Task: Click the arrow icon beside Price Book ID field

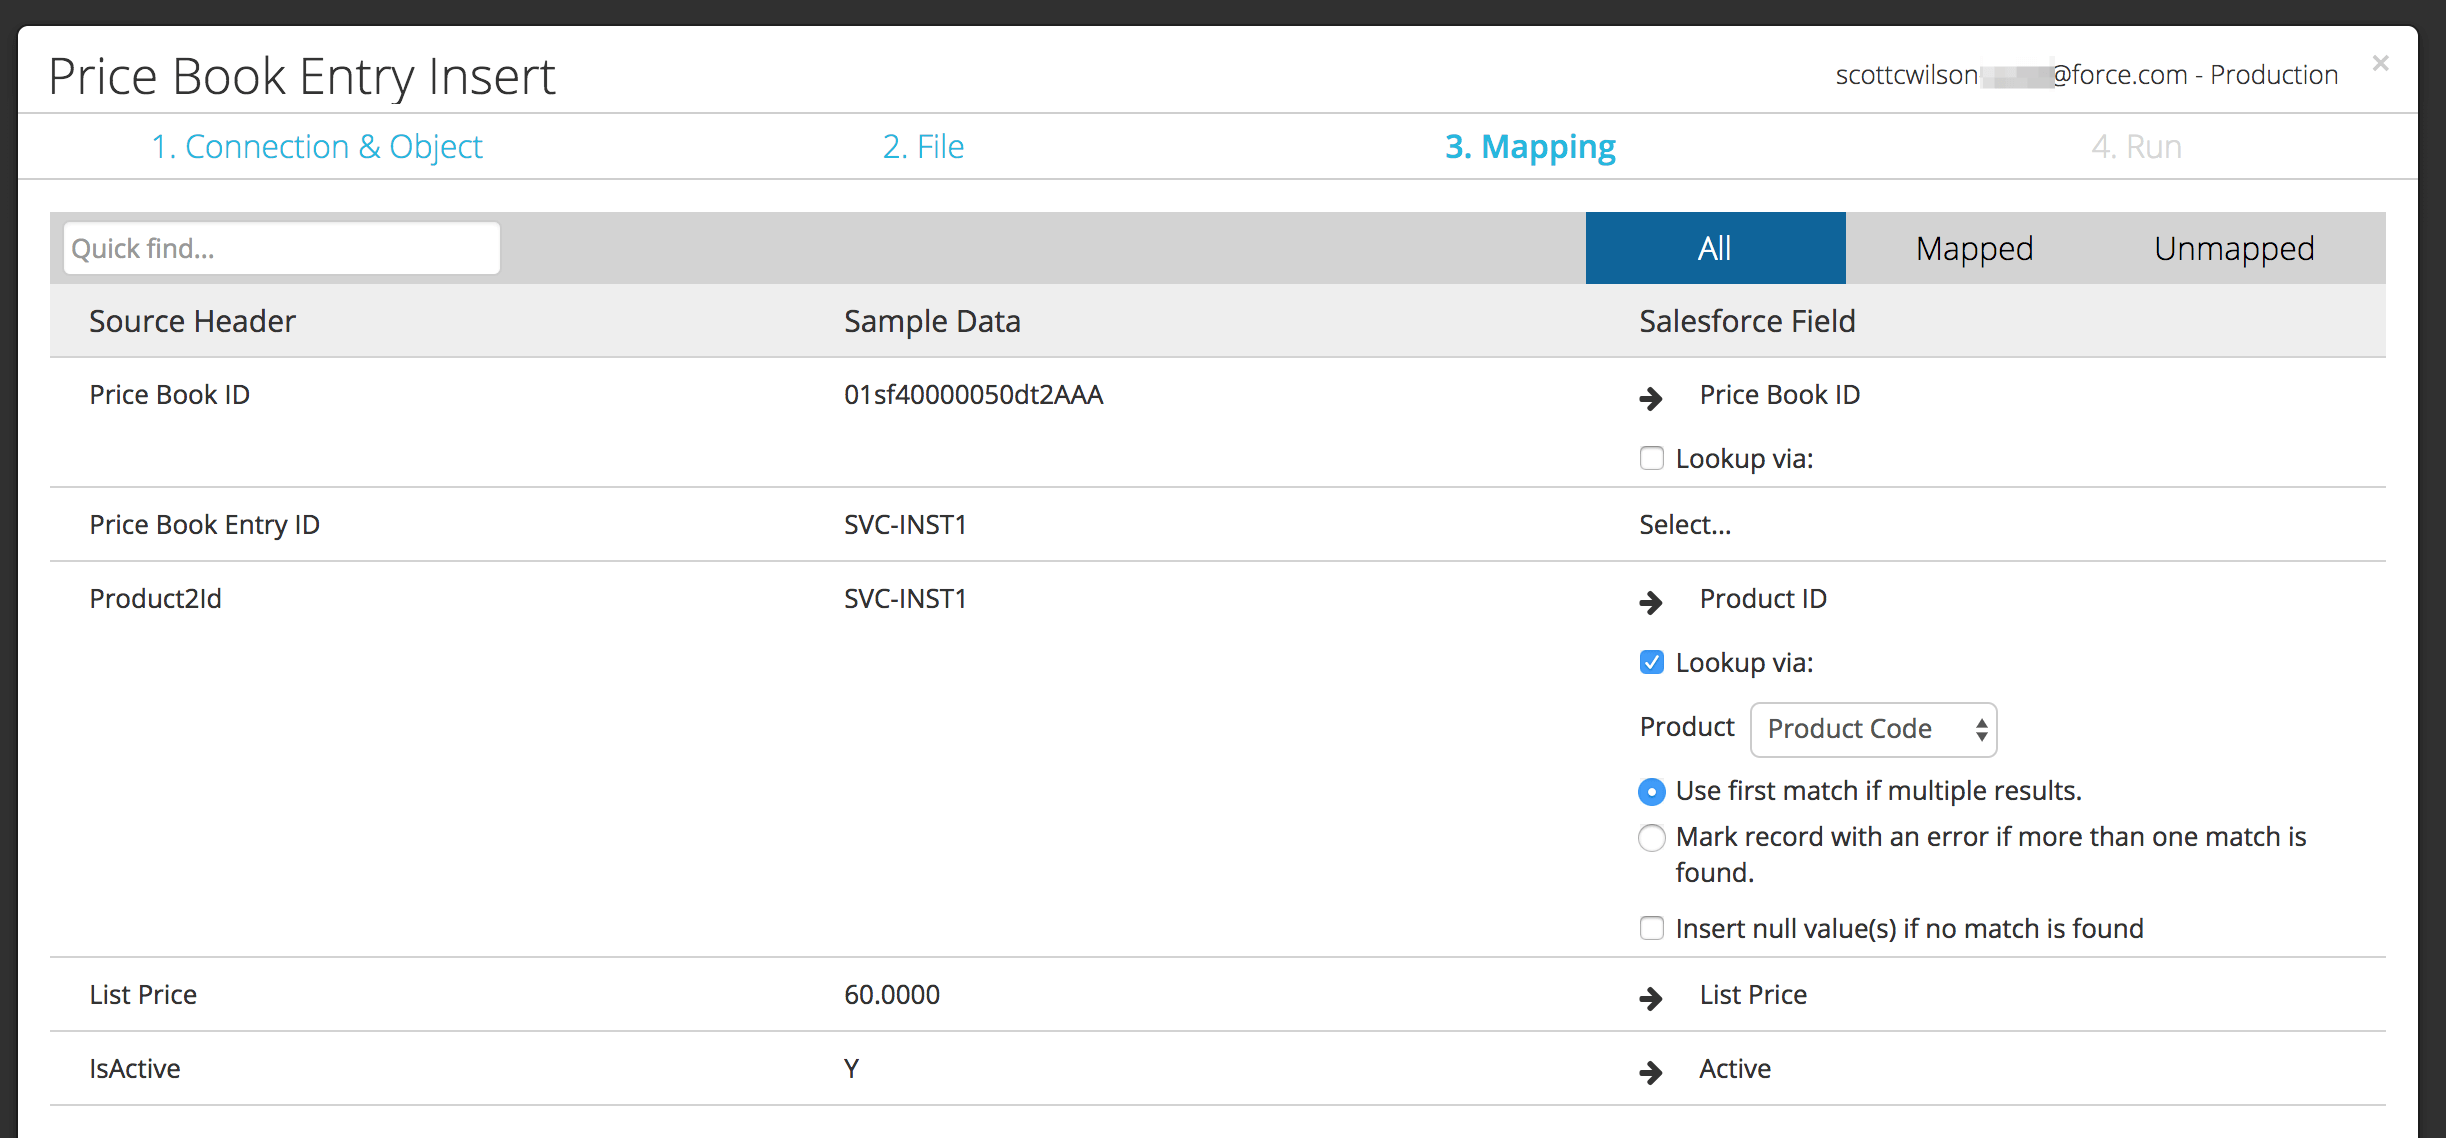Action: coord(1651,398)
